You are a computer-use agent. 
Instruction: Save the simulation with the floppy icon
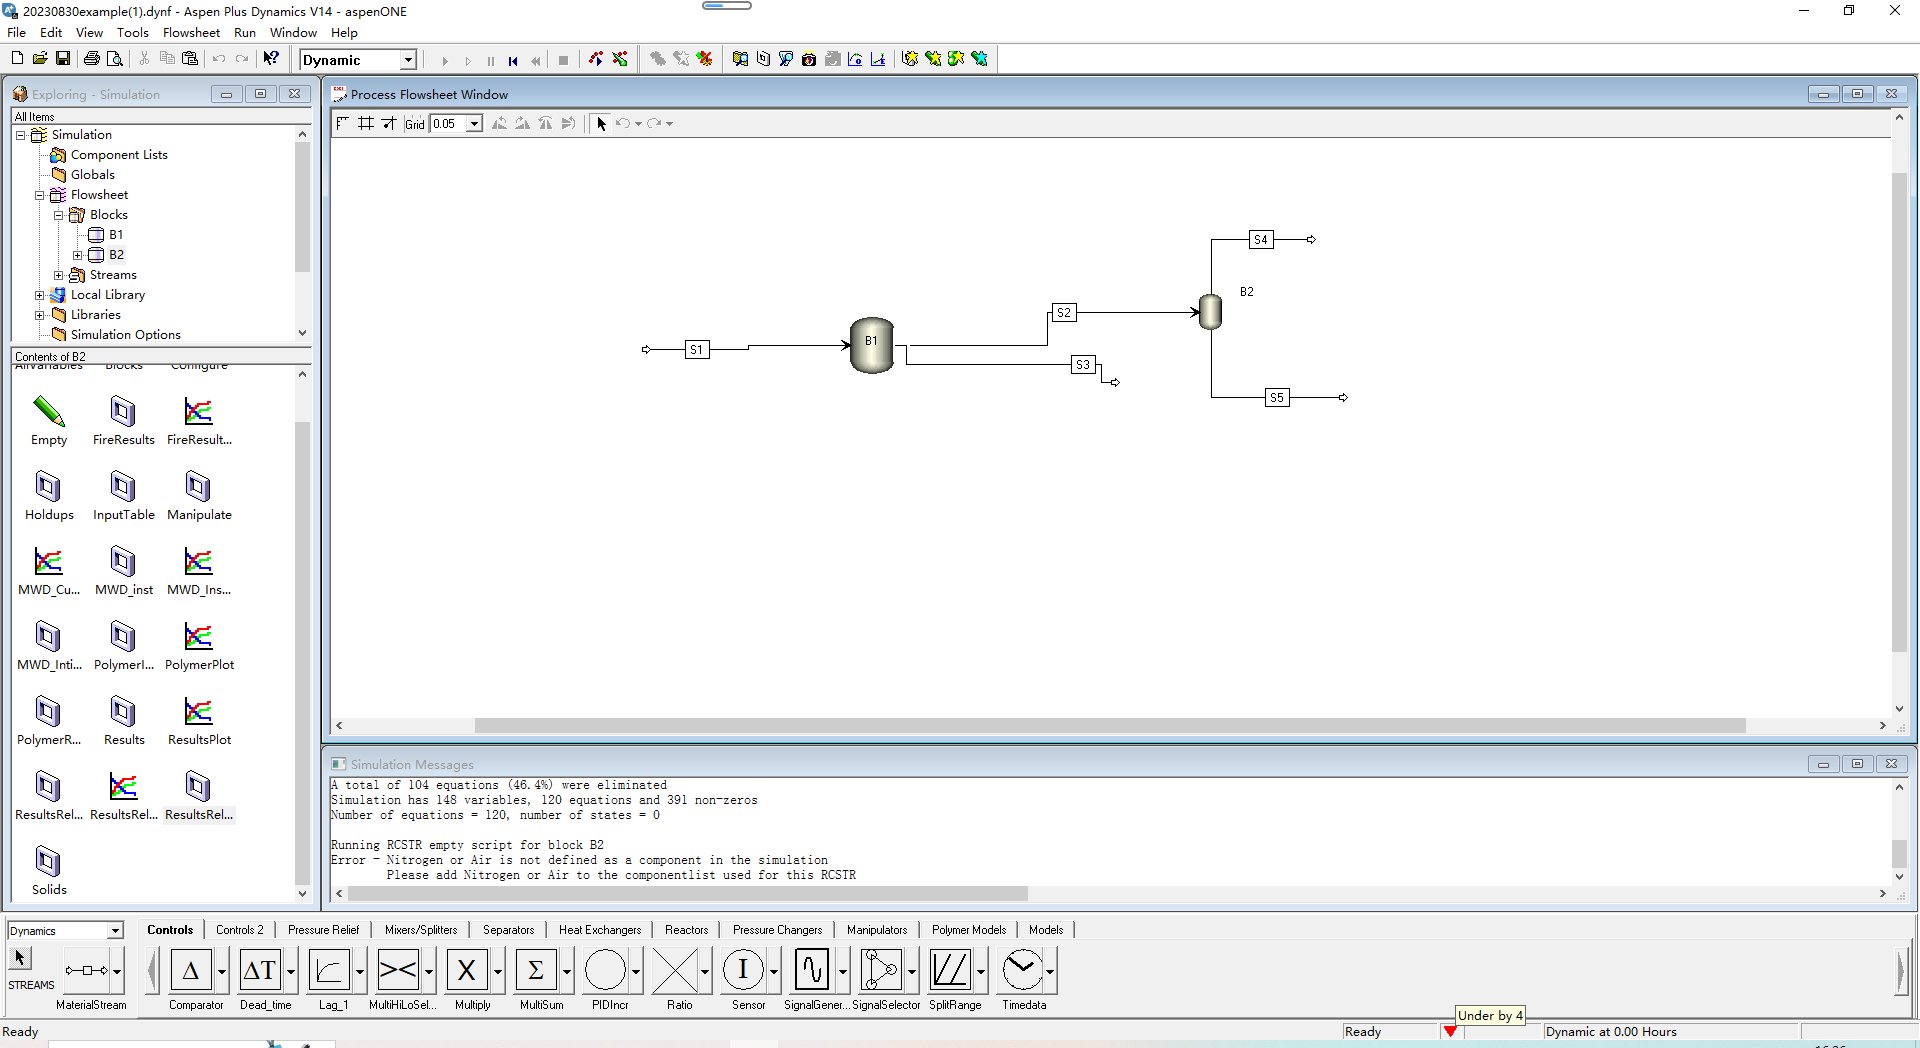click(63, 59)
